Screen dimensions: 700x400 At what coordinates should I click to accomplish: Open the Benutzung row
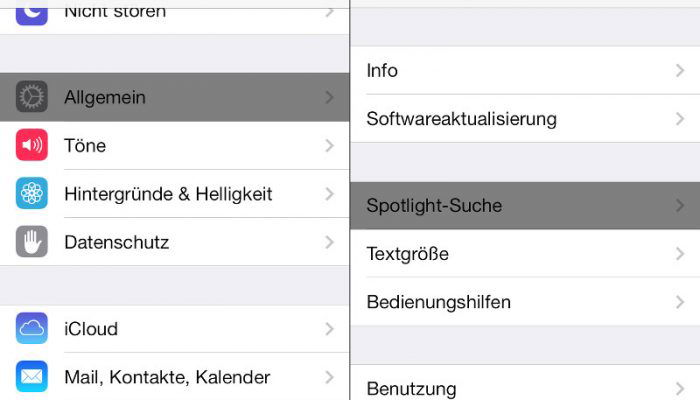[x=525, y=383]
